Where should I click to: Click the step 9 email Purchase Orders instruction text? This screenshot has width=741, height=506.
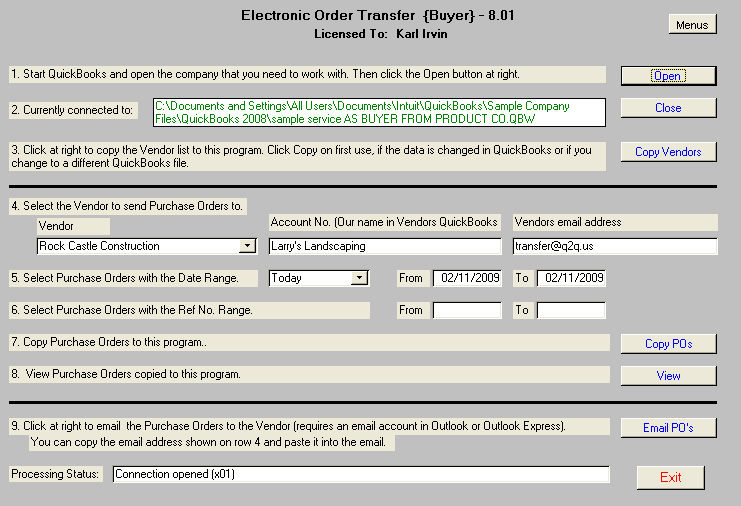pyautogui.click(x=309, y=426)
